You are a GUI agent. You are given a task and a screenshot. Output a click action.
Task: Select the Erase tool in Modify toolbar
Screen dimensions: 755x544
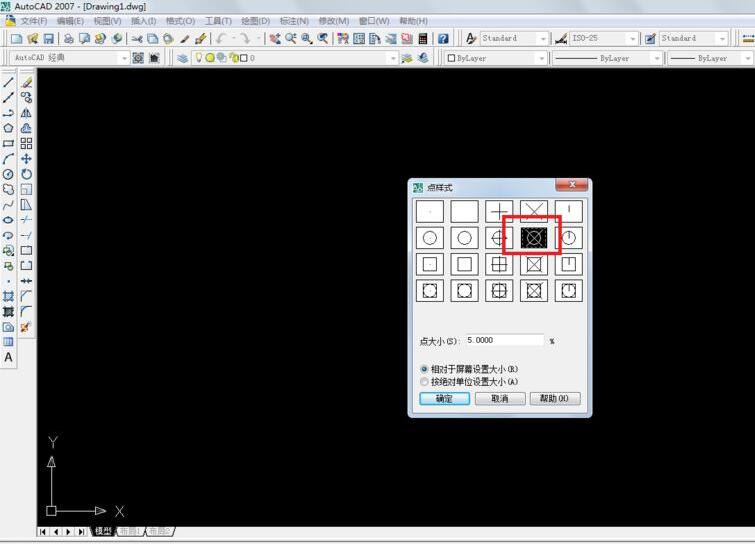tap(26, 82)
